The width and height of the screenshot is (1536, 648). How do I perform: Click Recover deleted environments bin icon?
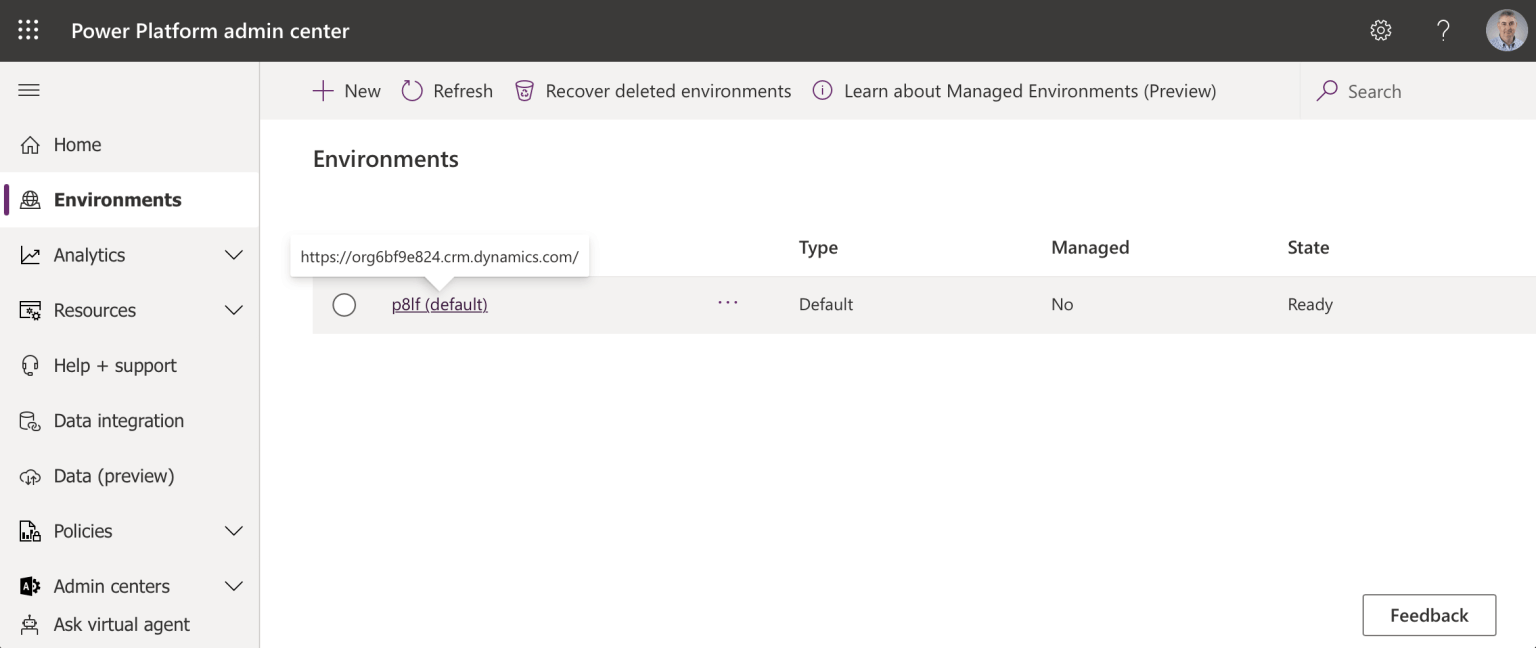[x=524, y=91]
